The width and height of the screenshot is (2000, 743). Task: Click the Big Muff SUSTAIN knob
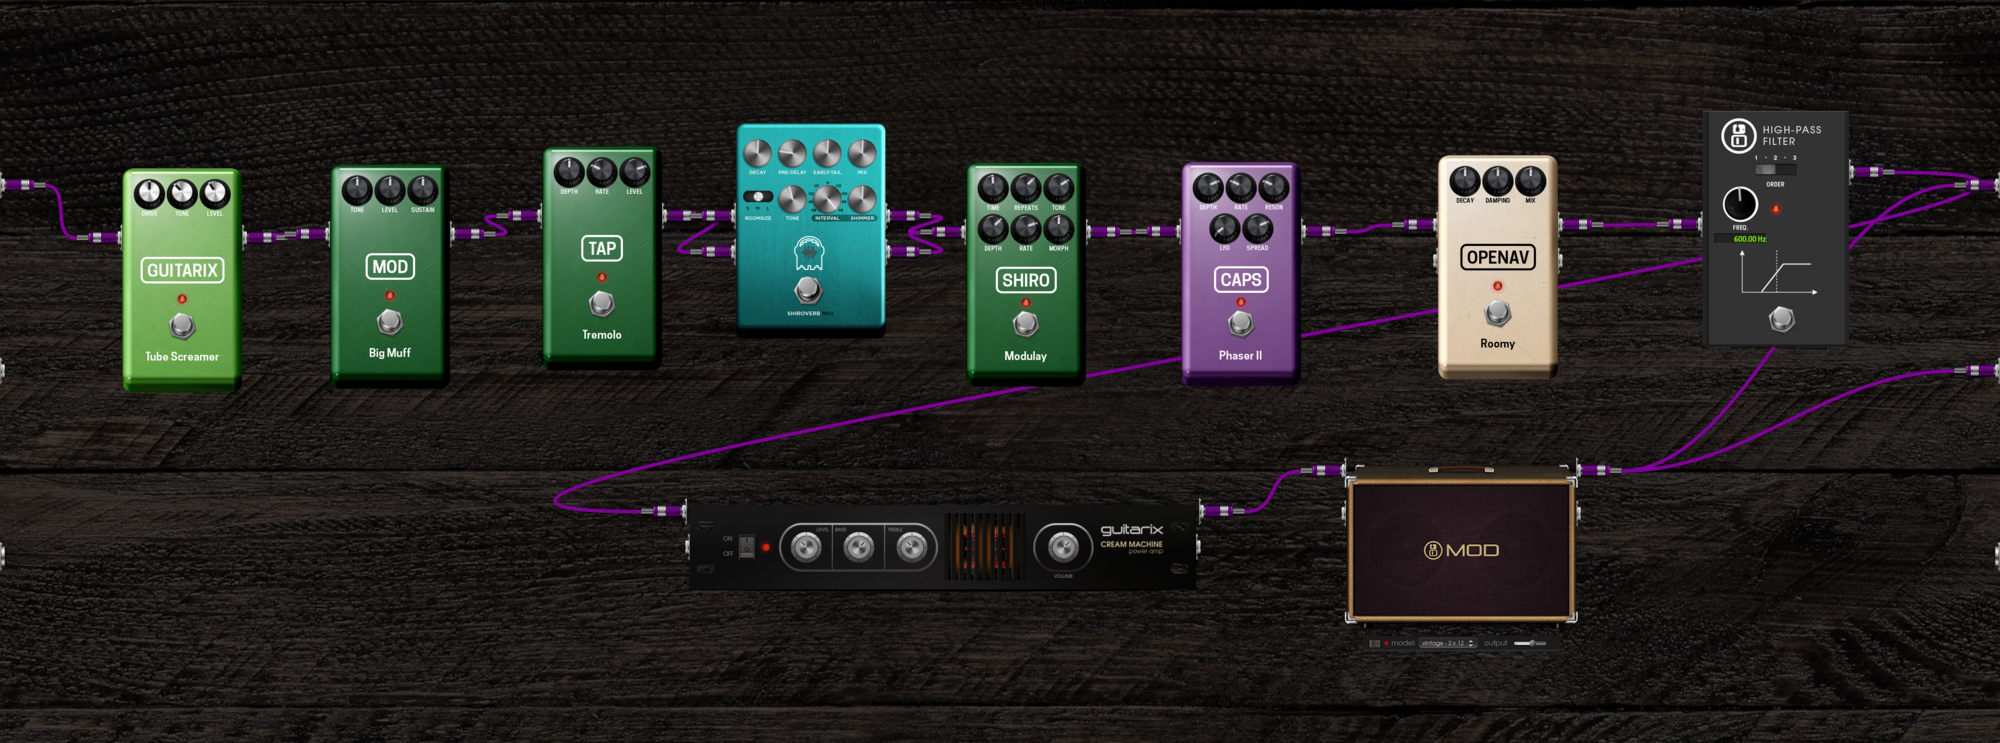(x=423, y=189)
